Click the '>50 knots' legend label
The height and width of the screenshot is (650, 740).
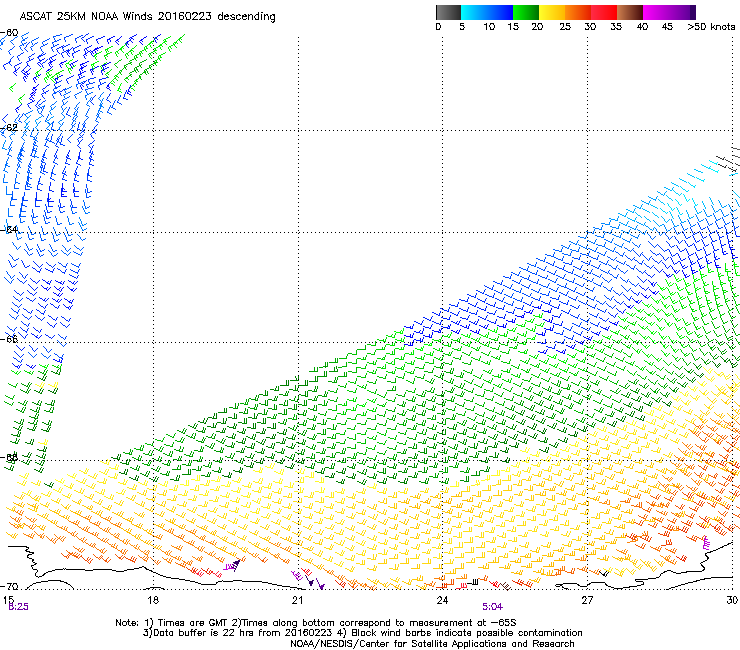click(x=711, y=27)
